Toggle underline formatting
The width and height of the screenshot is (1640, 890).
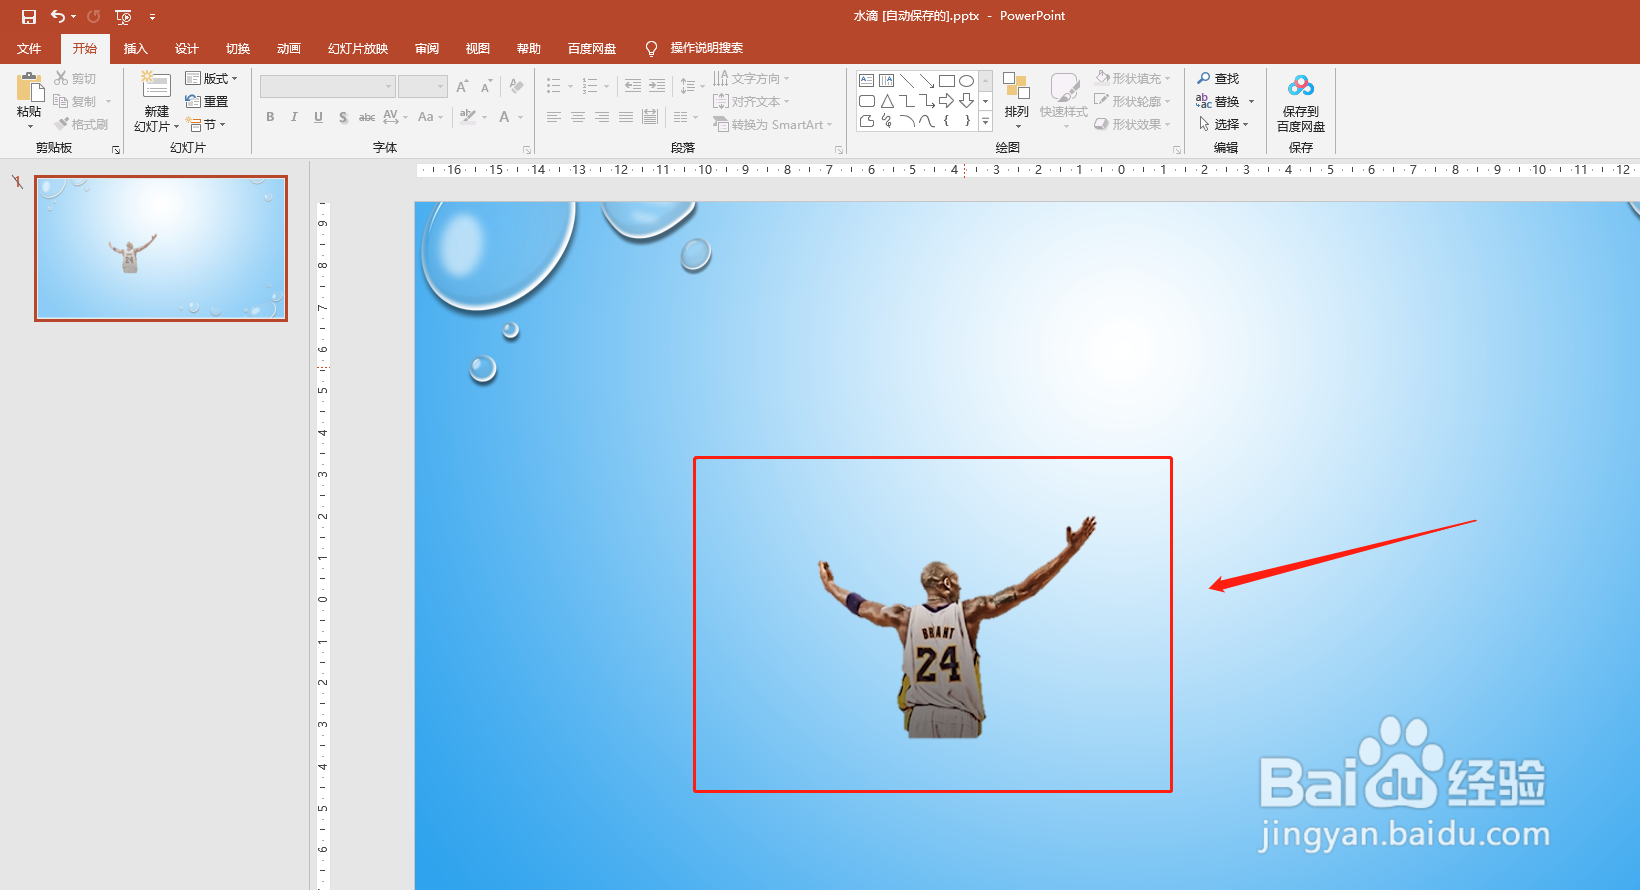tap(318, 117)
